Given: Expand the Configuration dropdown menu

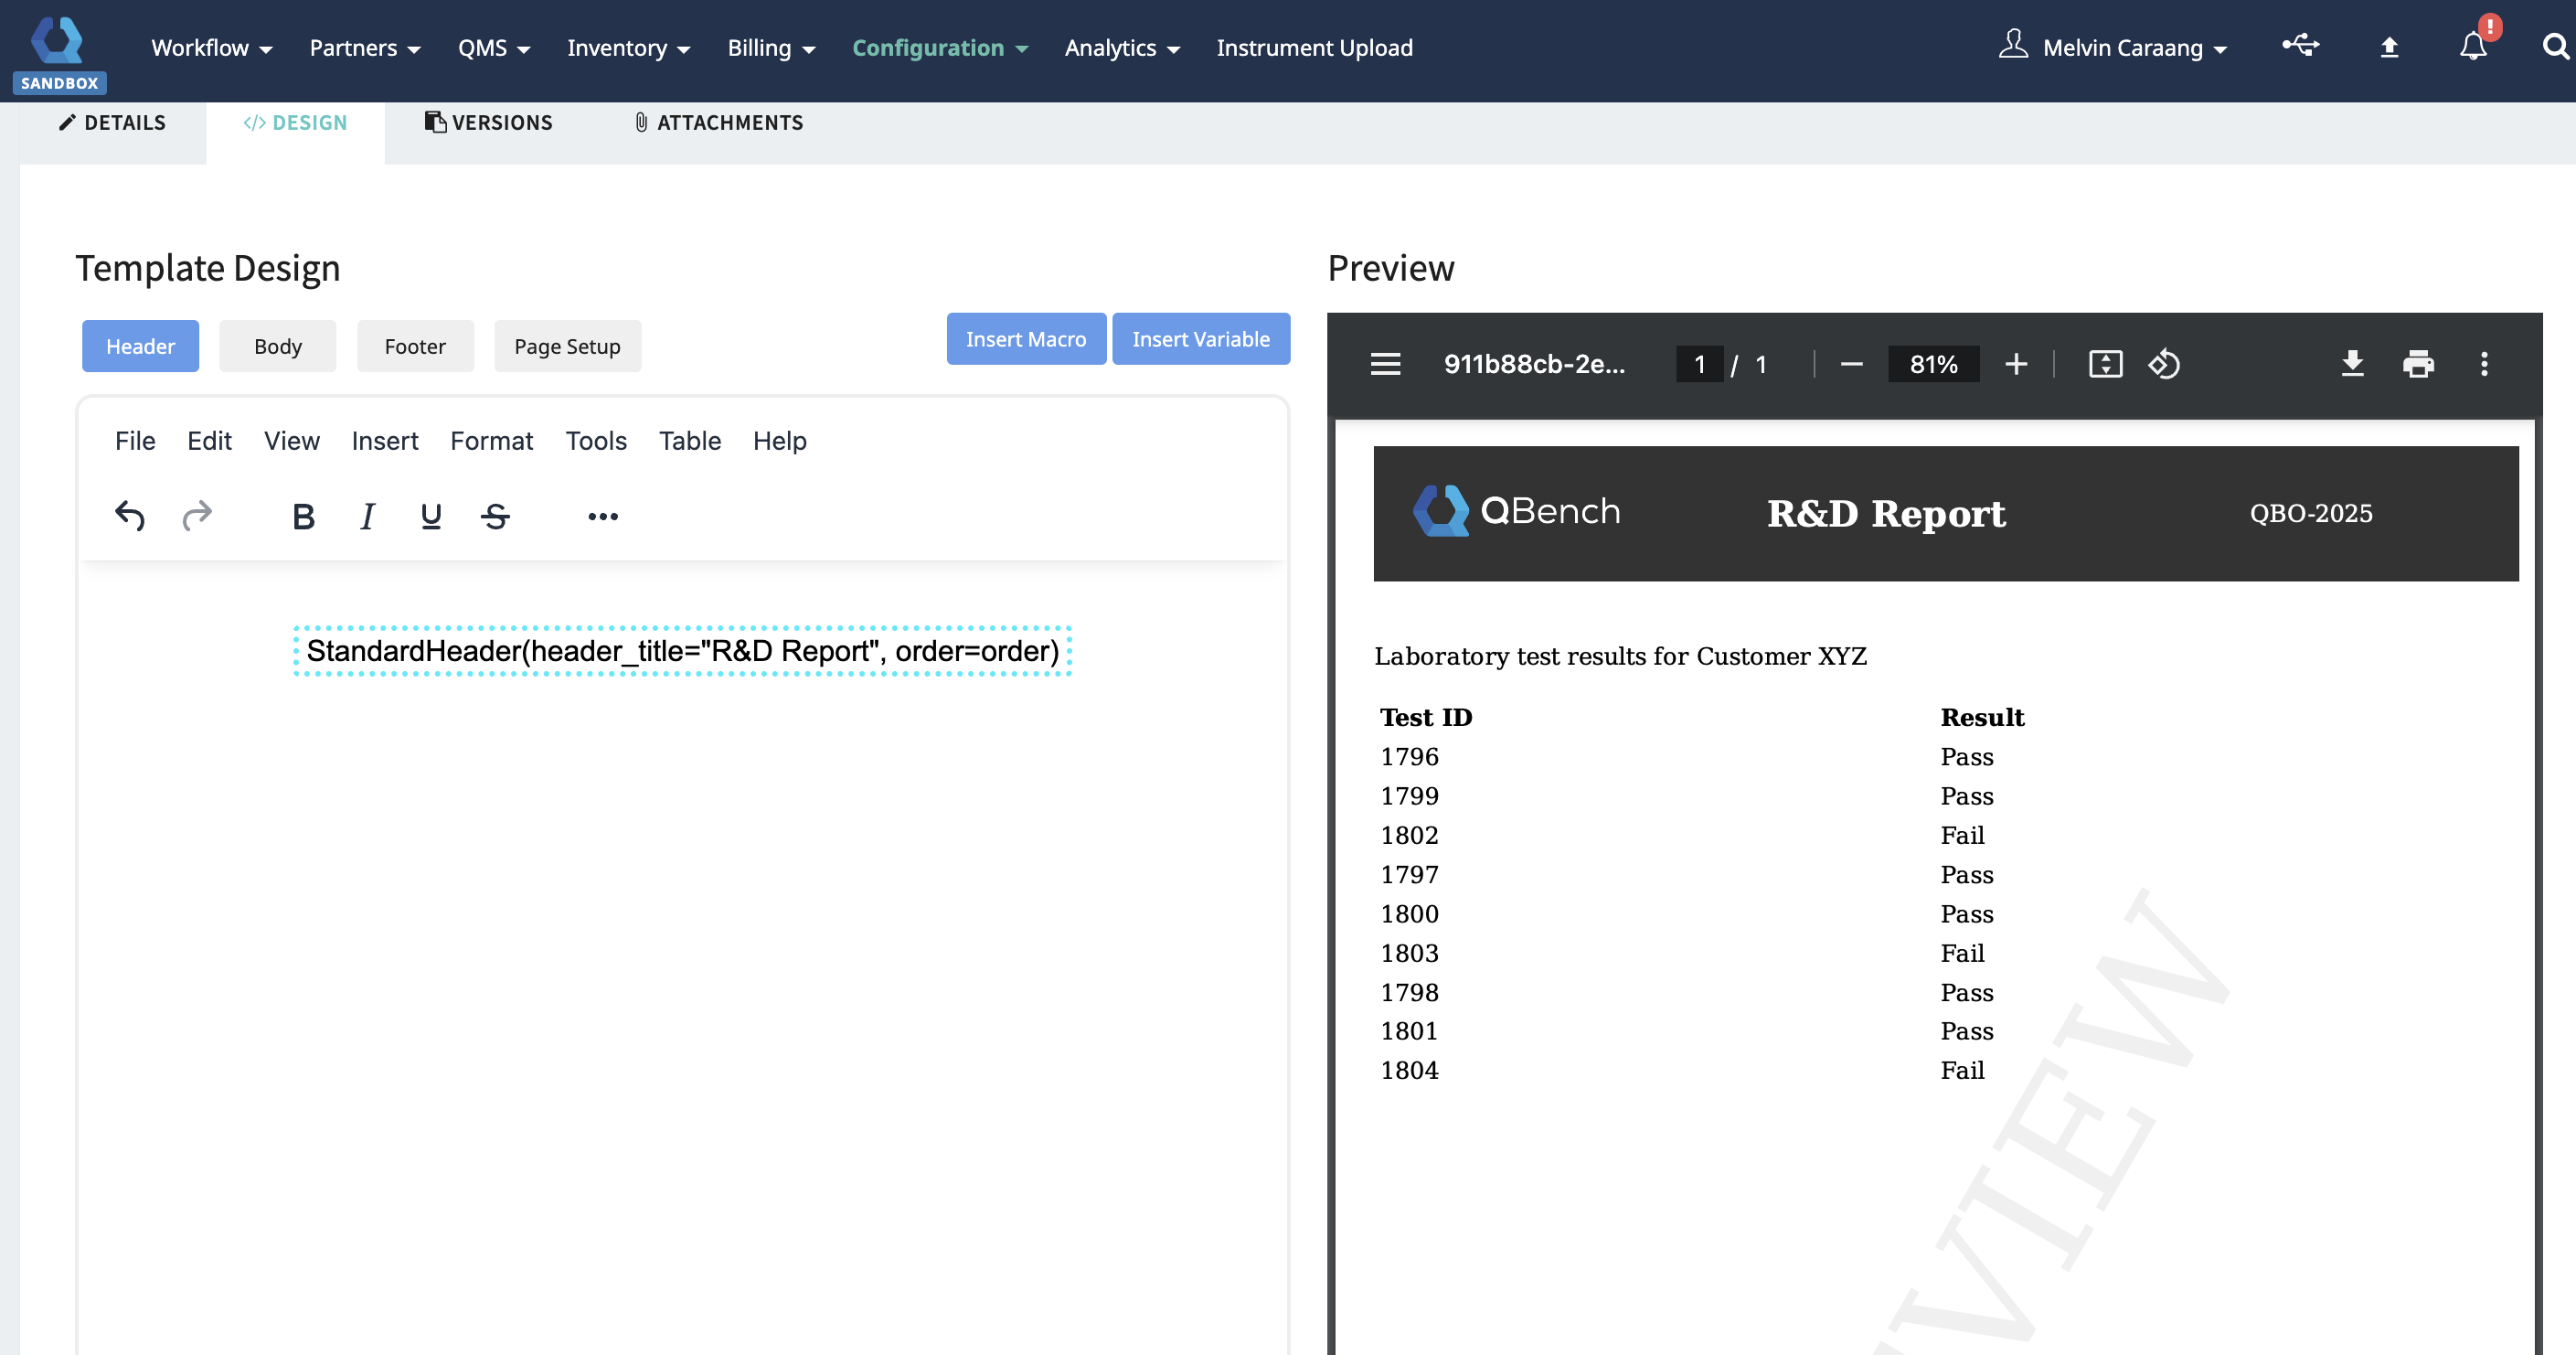Looking at the screenshot, I should point(939,48).
